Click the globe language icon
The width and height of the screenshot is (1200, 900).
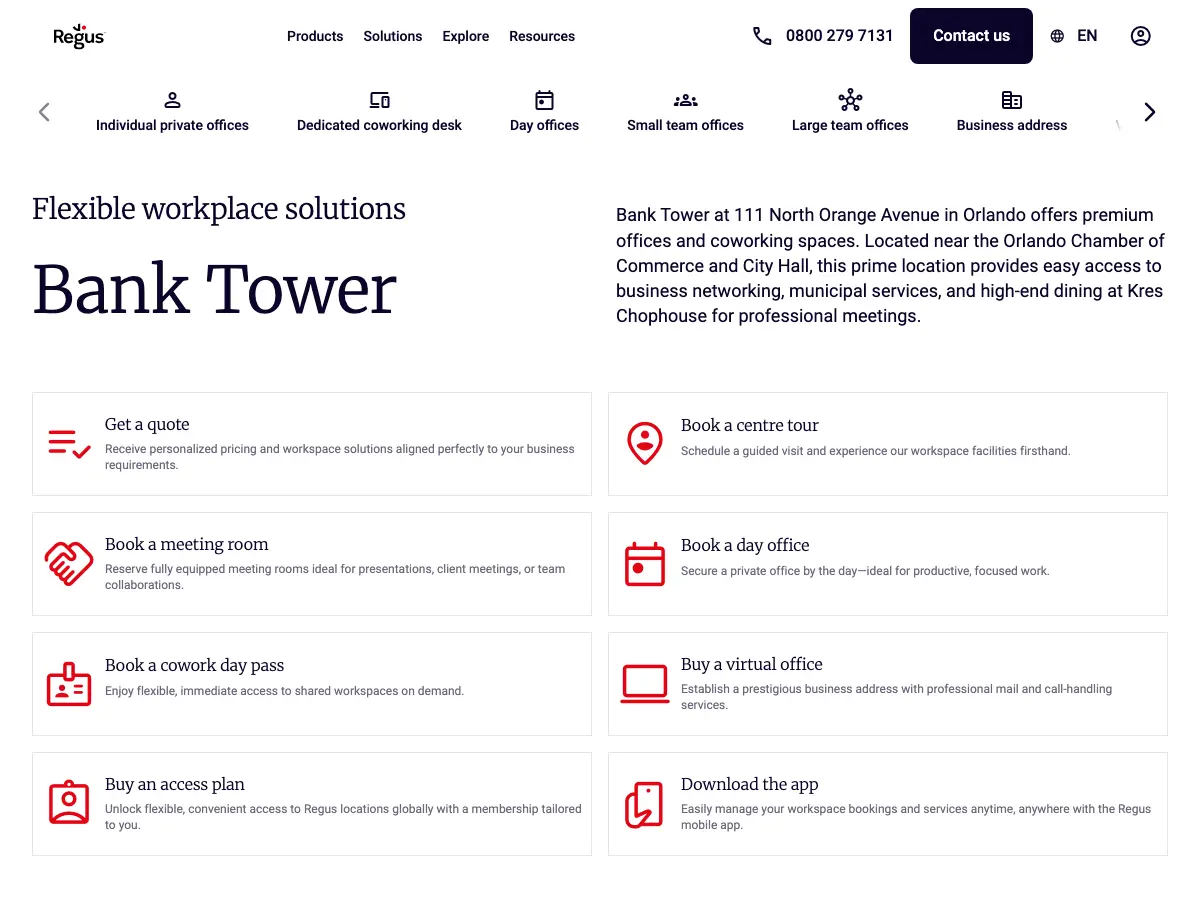pyautogui.click(x=1057, y=36)
